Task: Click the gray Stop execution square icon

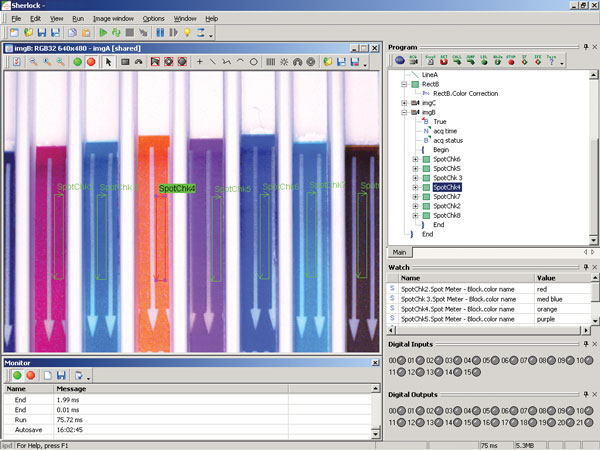Action: click(130, 33)
